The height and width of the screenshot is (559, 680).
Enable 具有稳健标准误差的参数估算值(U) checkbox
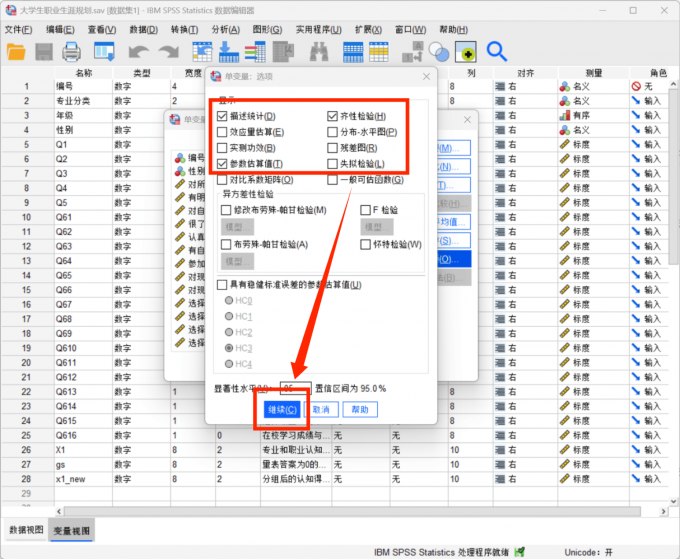223,285
